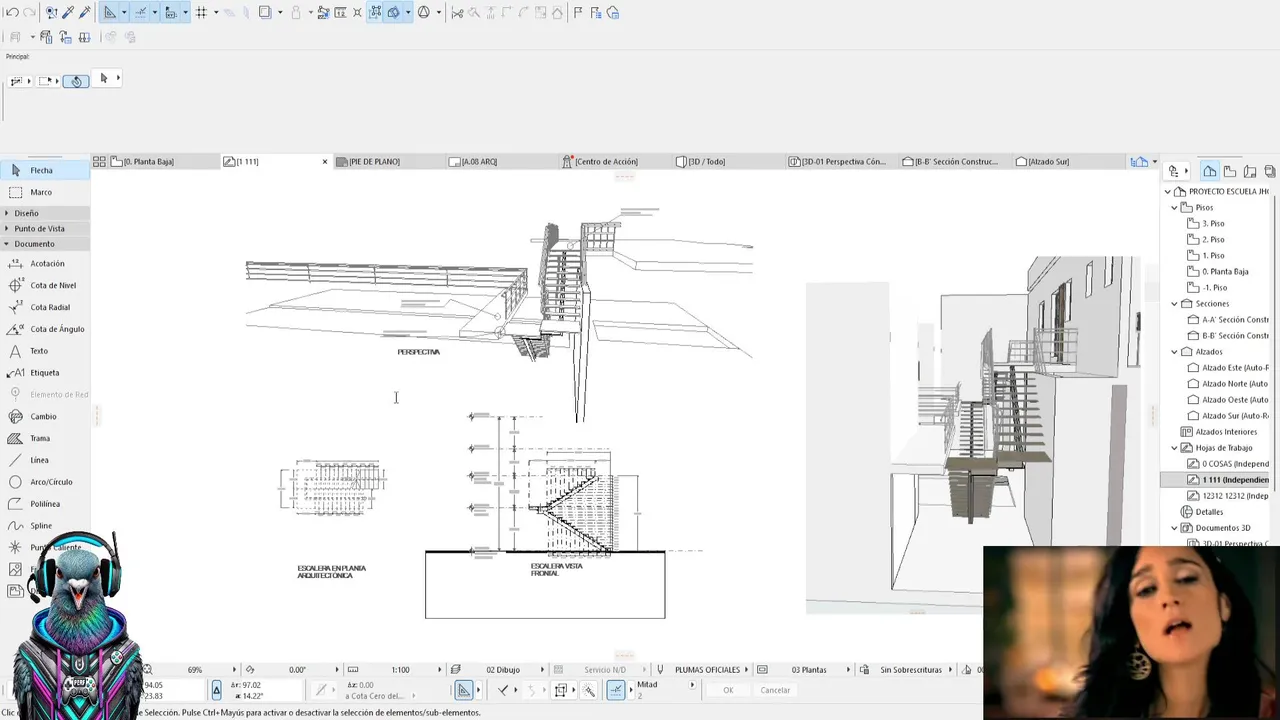1280x720 pixels.
Task: Open the 03 Plantas model view dropdown
Action: point(804,670)
